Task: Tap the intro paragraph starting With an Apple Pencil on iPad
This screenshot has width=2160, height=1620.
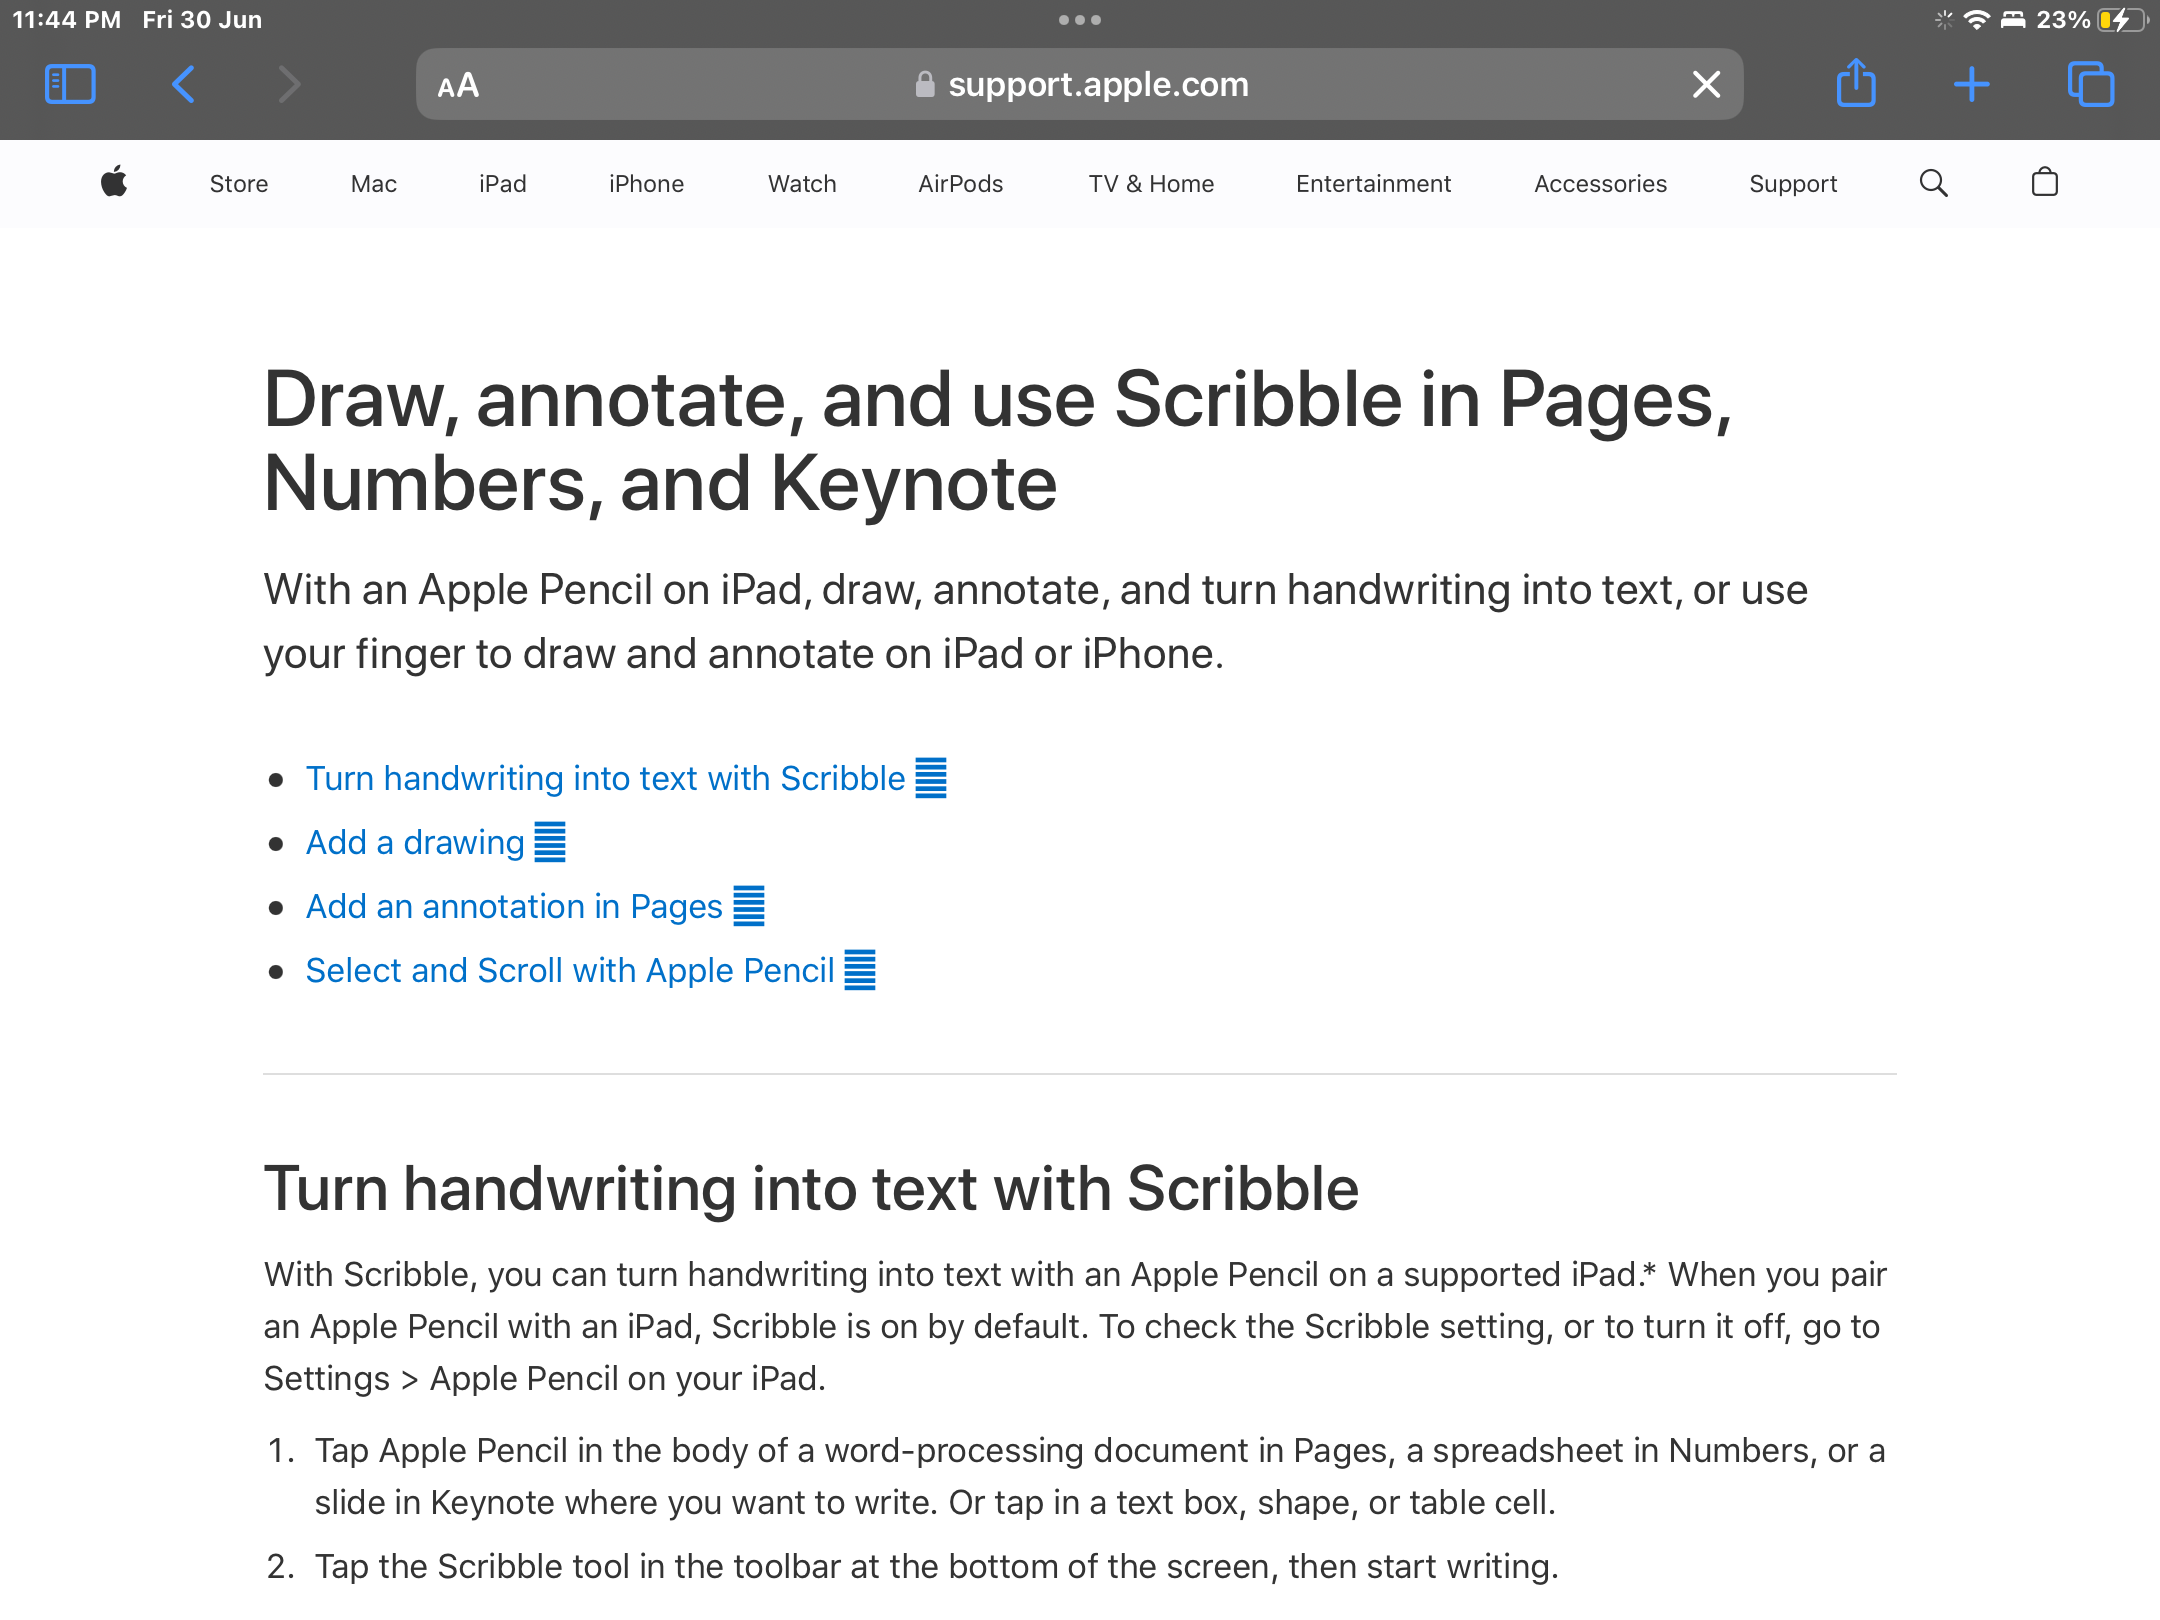Action: click(1036, 622)
